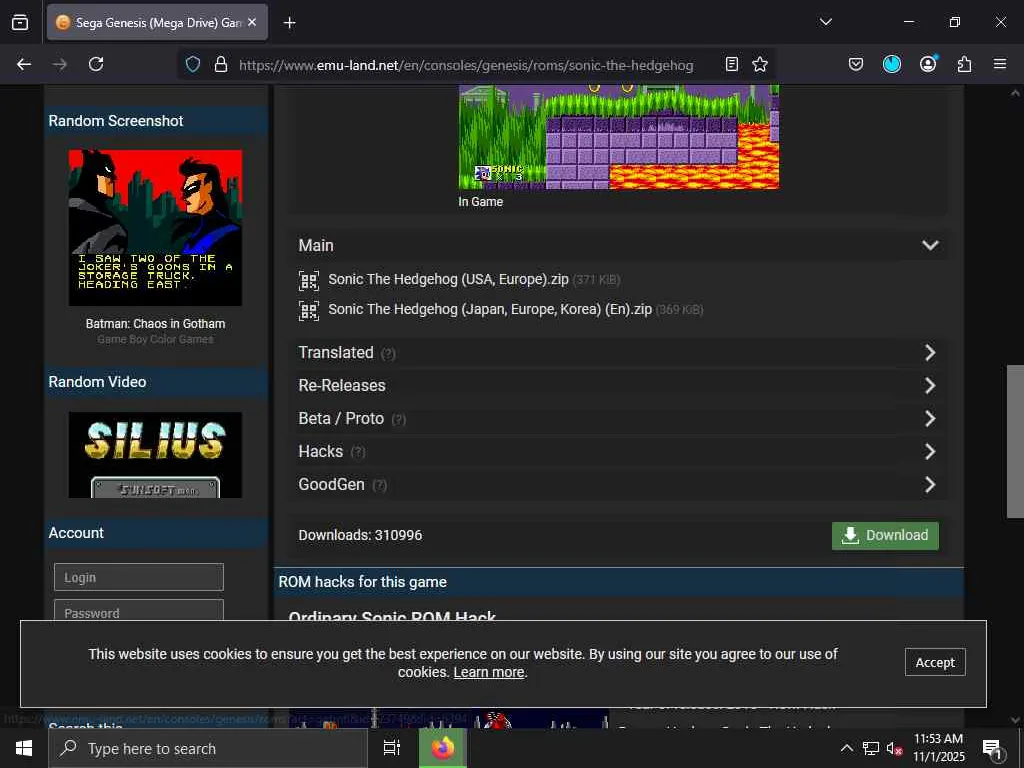Accept the cookie notice
Viewport: 1024px width, 768px height.
tap(935, 662)
